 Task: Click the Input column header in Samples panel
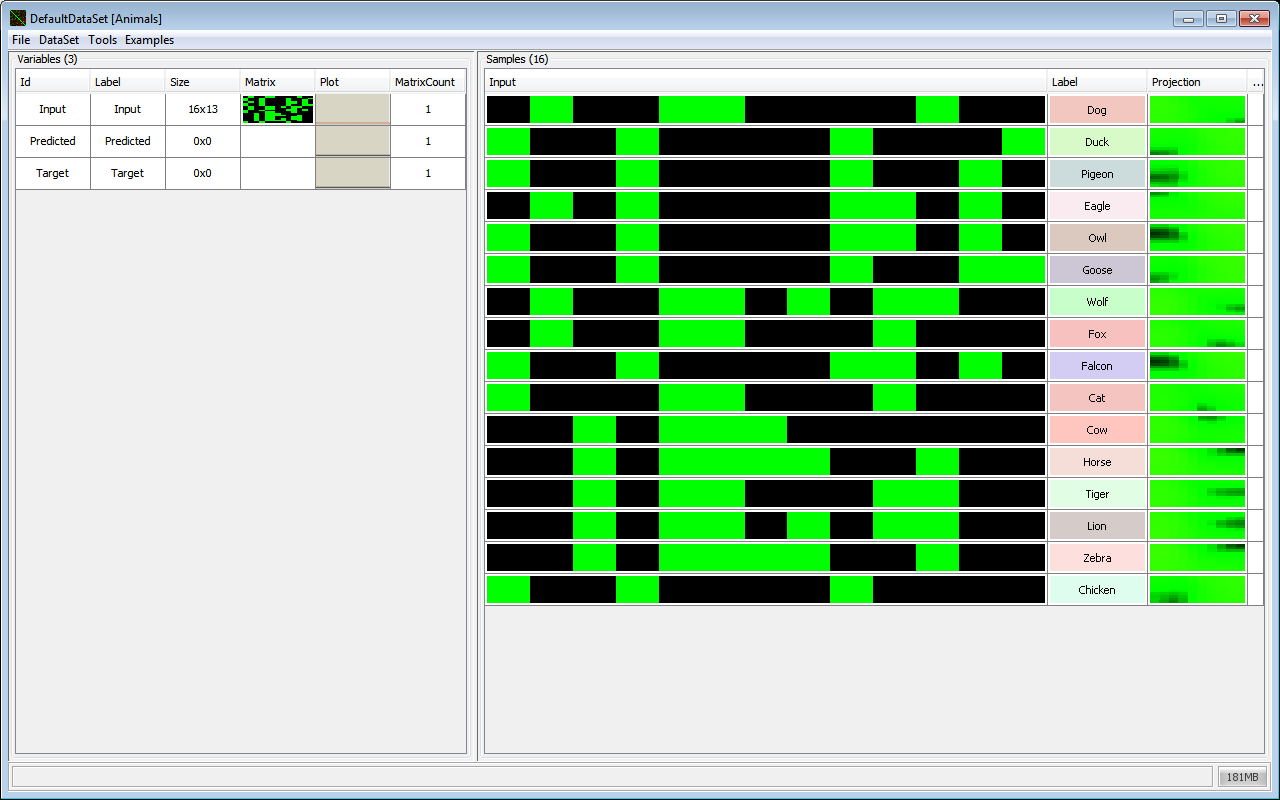coord(500,82)
